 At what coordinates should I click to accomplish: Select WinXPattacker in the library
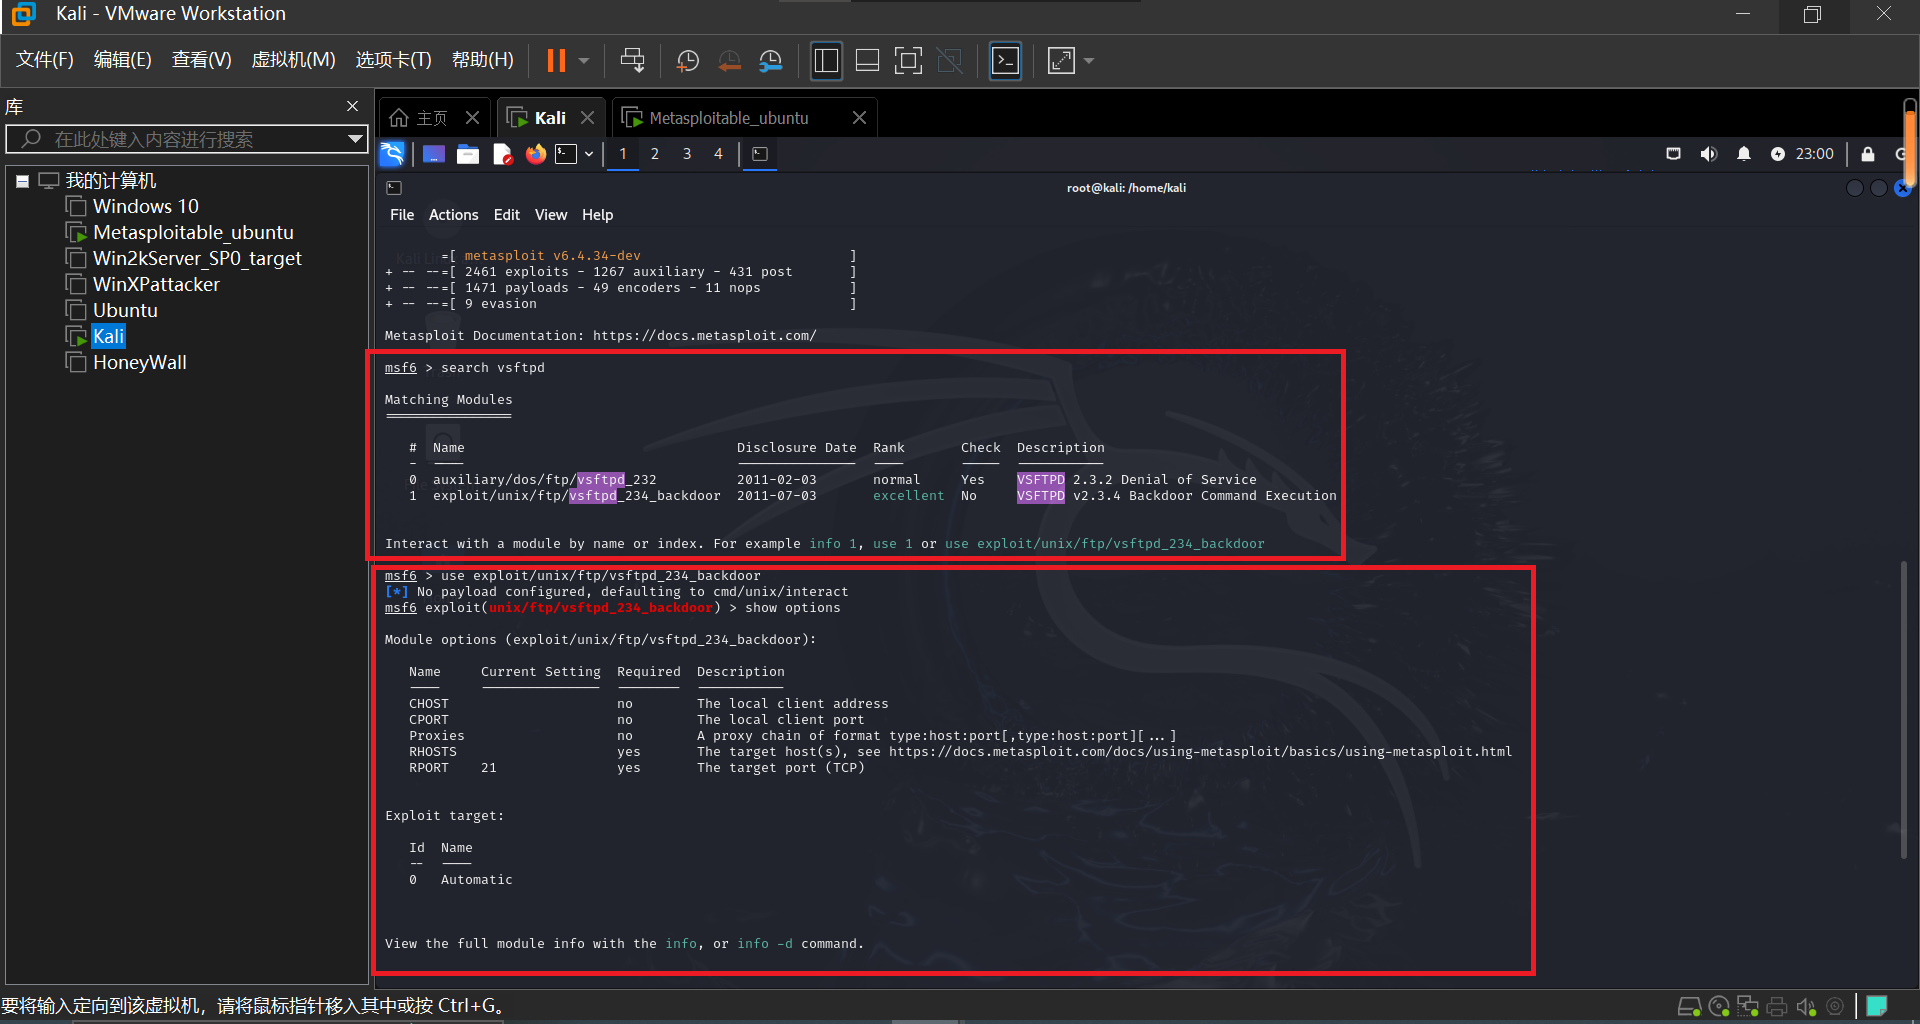pyautogui.click(x=143, y=284)
